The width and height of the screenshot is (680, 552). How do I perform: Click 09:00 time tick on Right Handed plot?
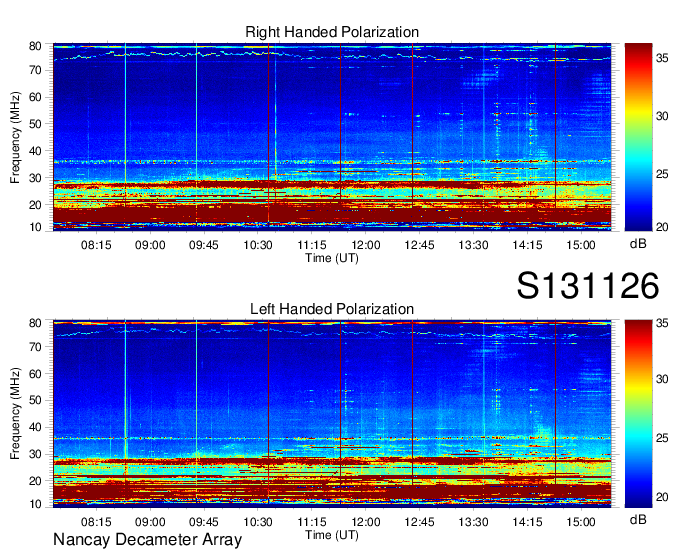150,245
